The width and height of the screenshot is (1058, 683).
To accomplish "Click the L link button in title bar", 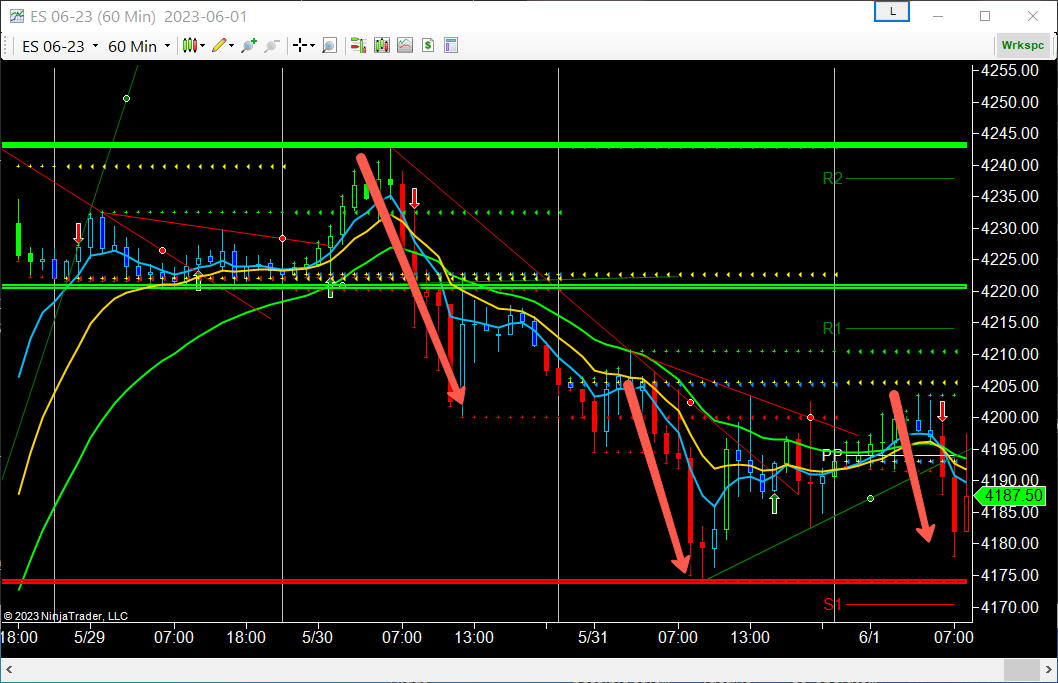I will tap(892, 11).
